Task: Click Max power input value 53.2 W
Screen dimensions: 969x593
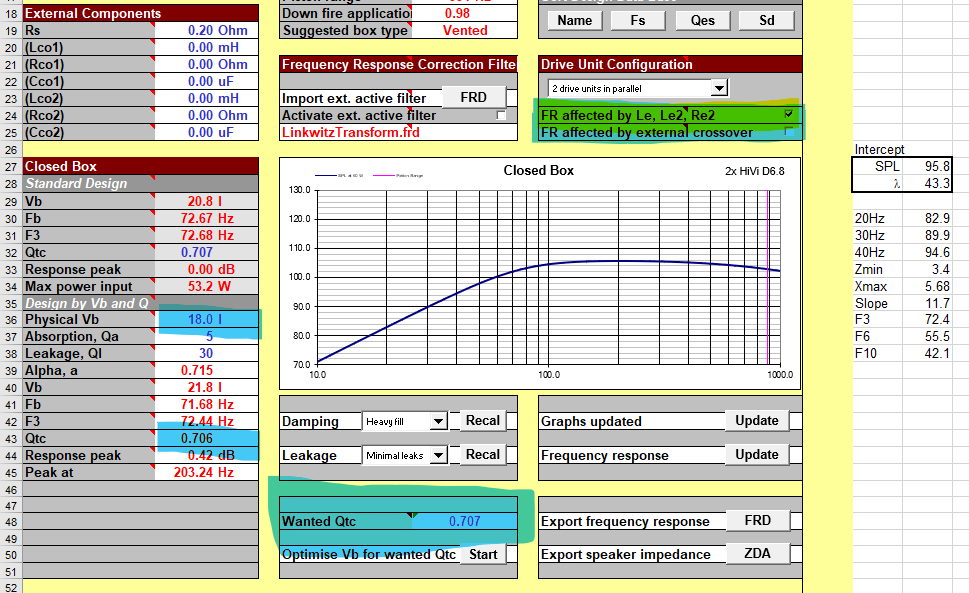Action: 206,287
